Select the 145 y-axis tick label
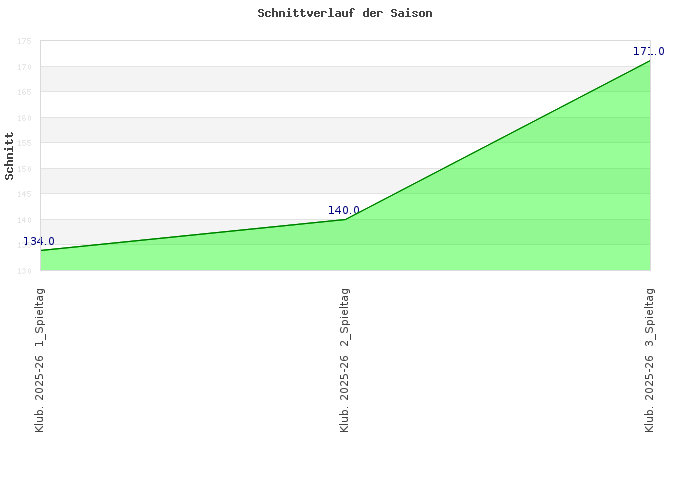The image size is (690, 500). pos(24,194)
